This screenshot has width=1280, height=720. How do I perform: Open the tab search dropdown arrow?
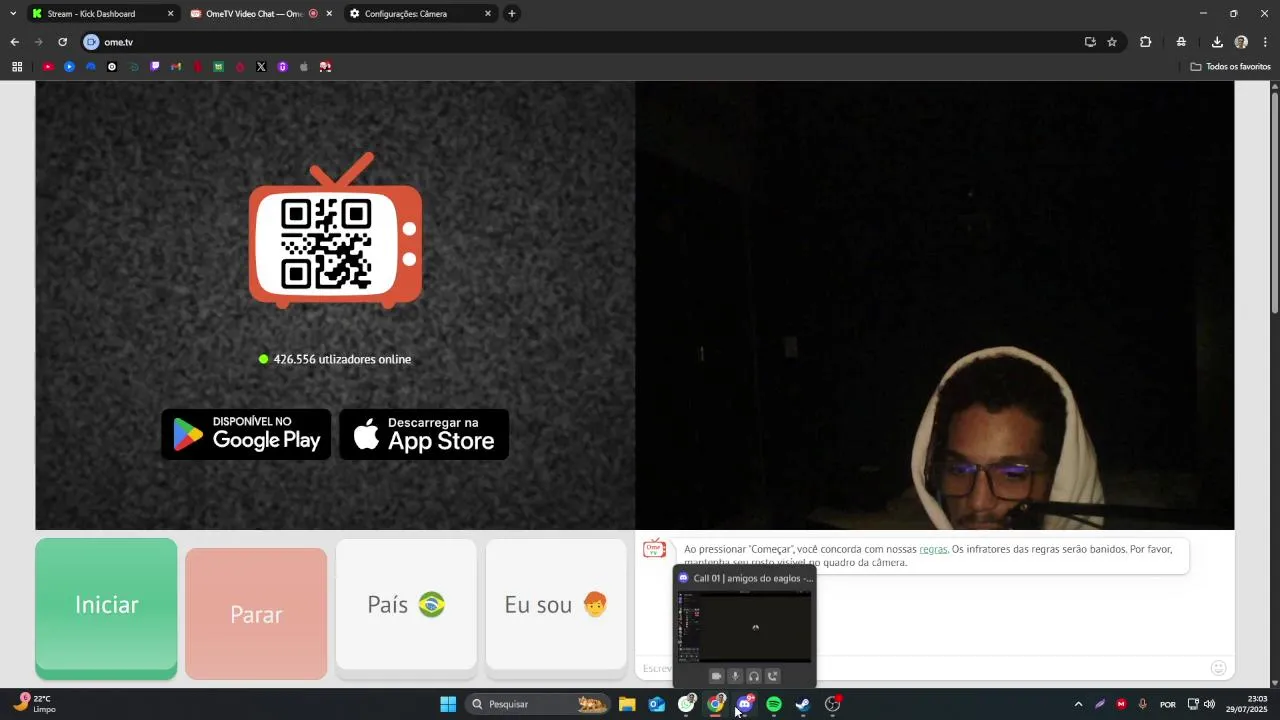pyautogui.click(x=12, y=14)
